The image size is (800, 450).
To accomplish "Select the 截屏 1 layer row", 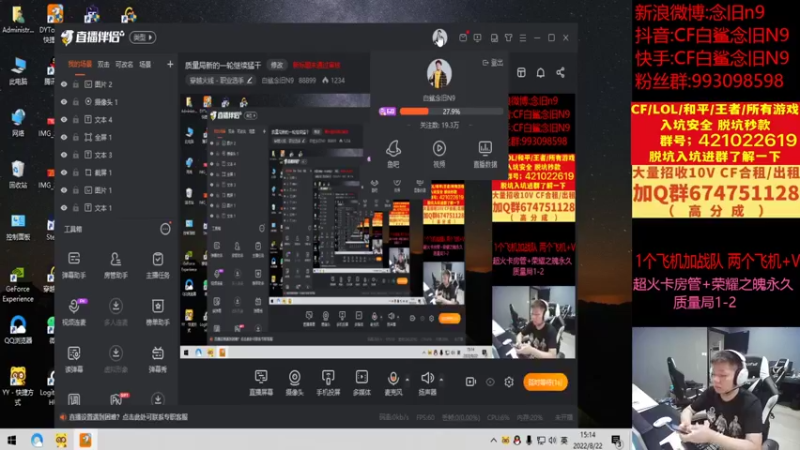I will (x=115, y=172).
